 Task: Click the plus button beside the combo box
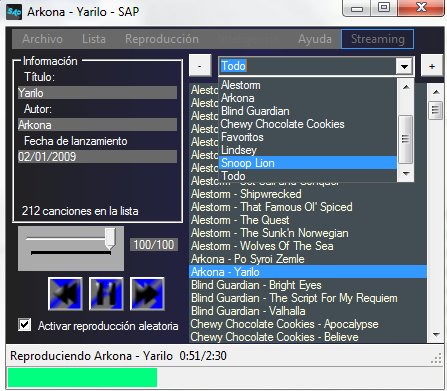pos(432,66)
